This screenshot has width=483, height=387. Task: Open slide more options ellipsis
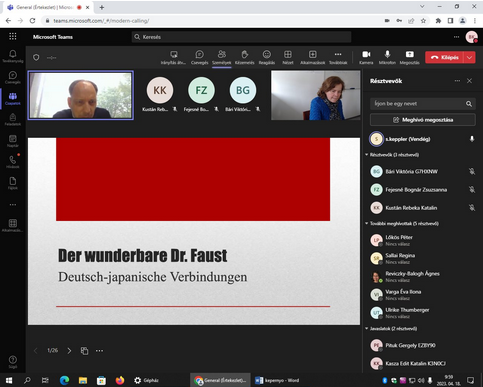[99, 351]
